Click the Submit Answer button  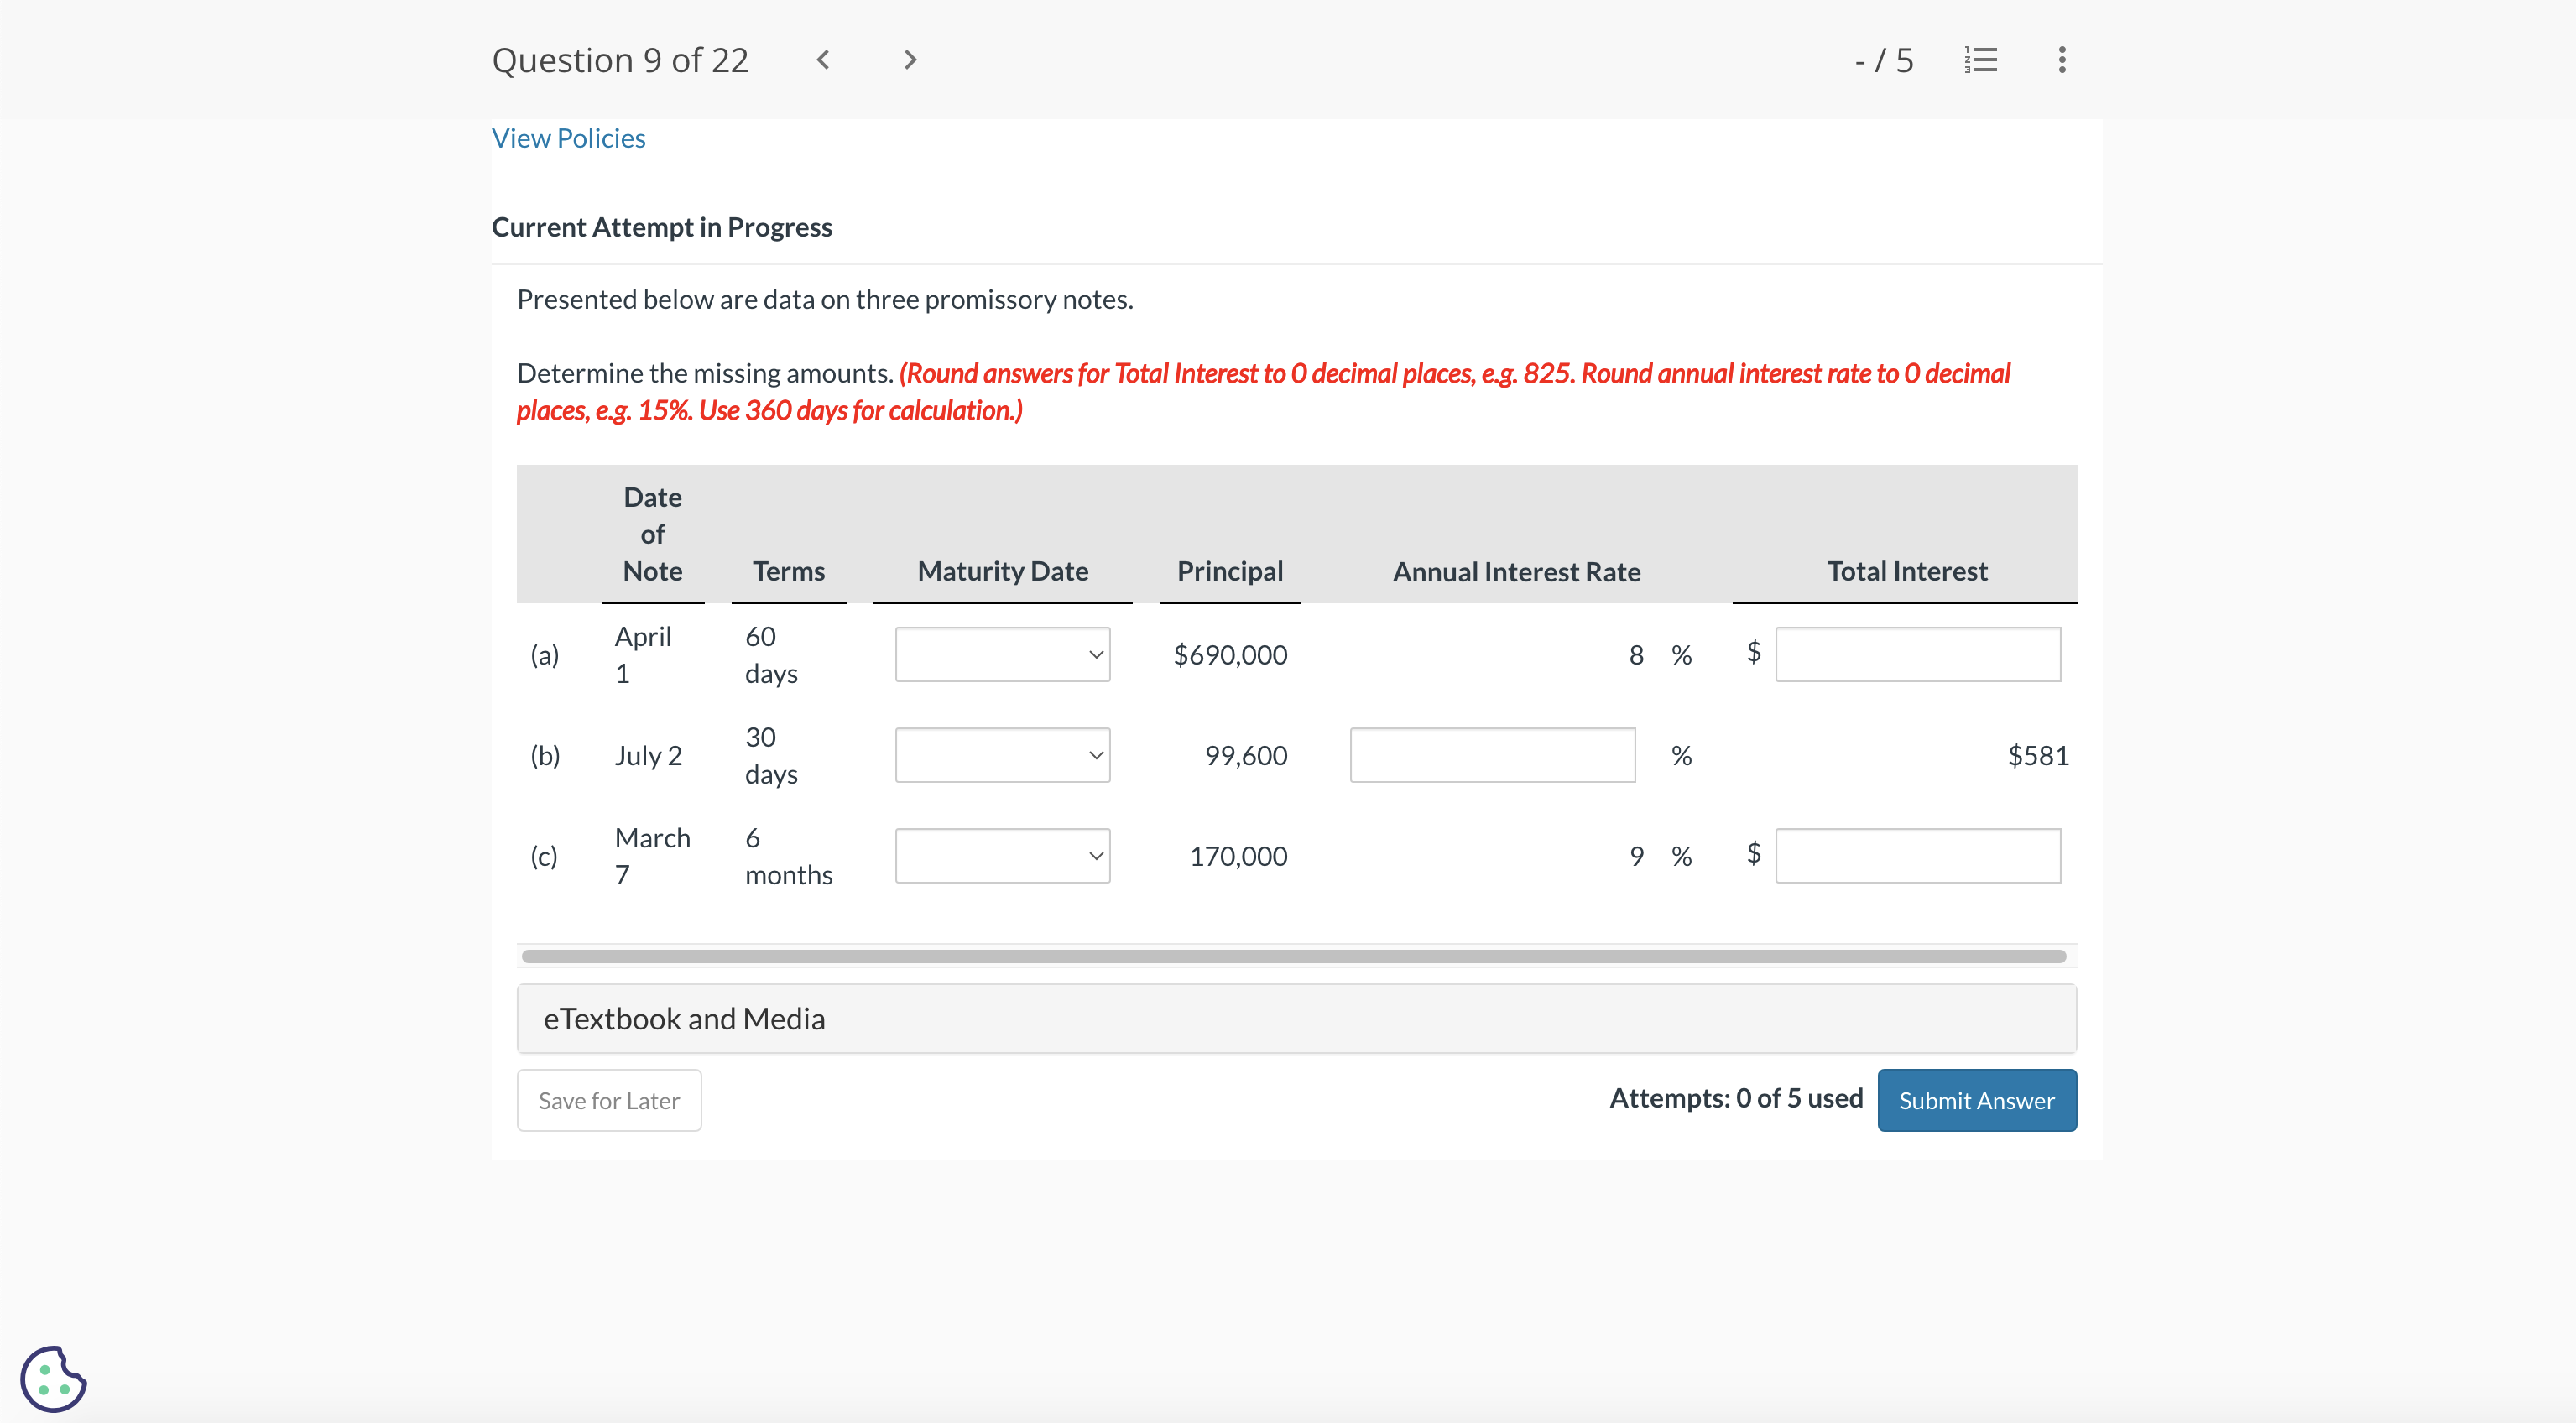tap(1976, 1100)
